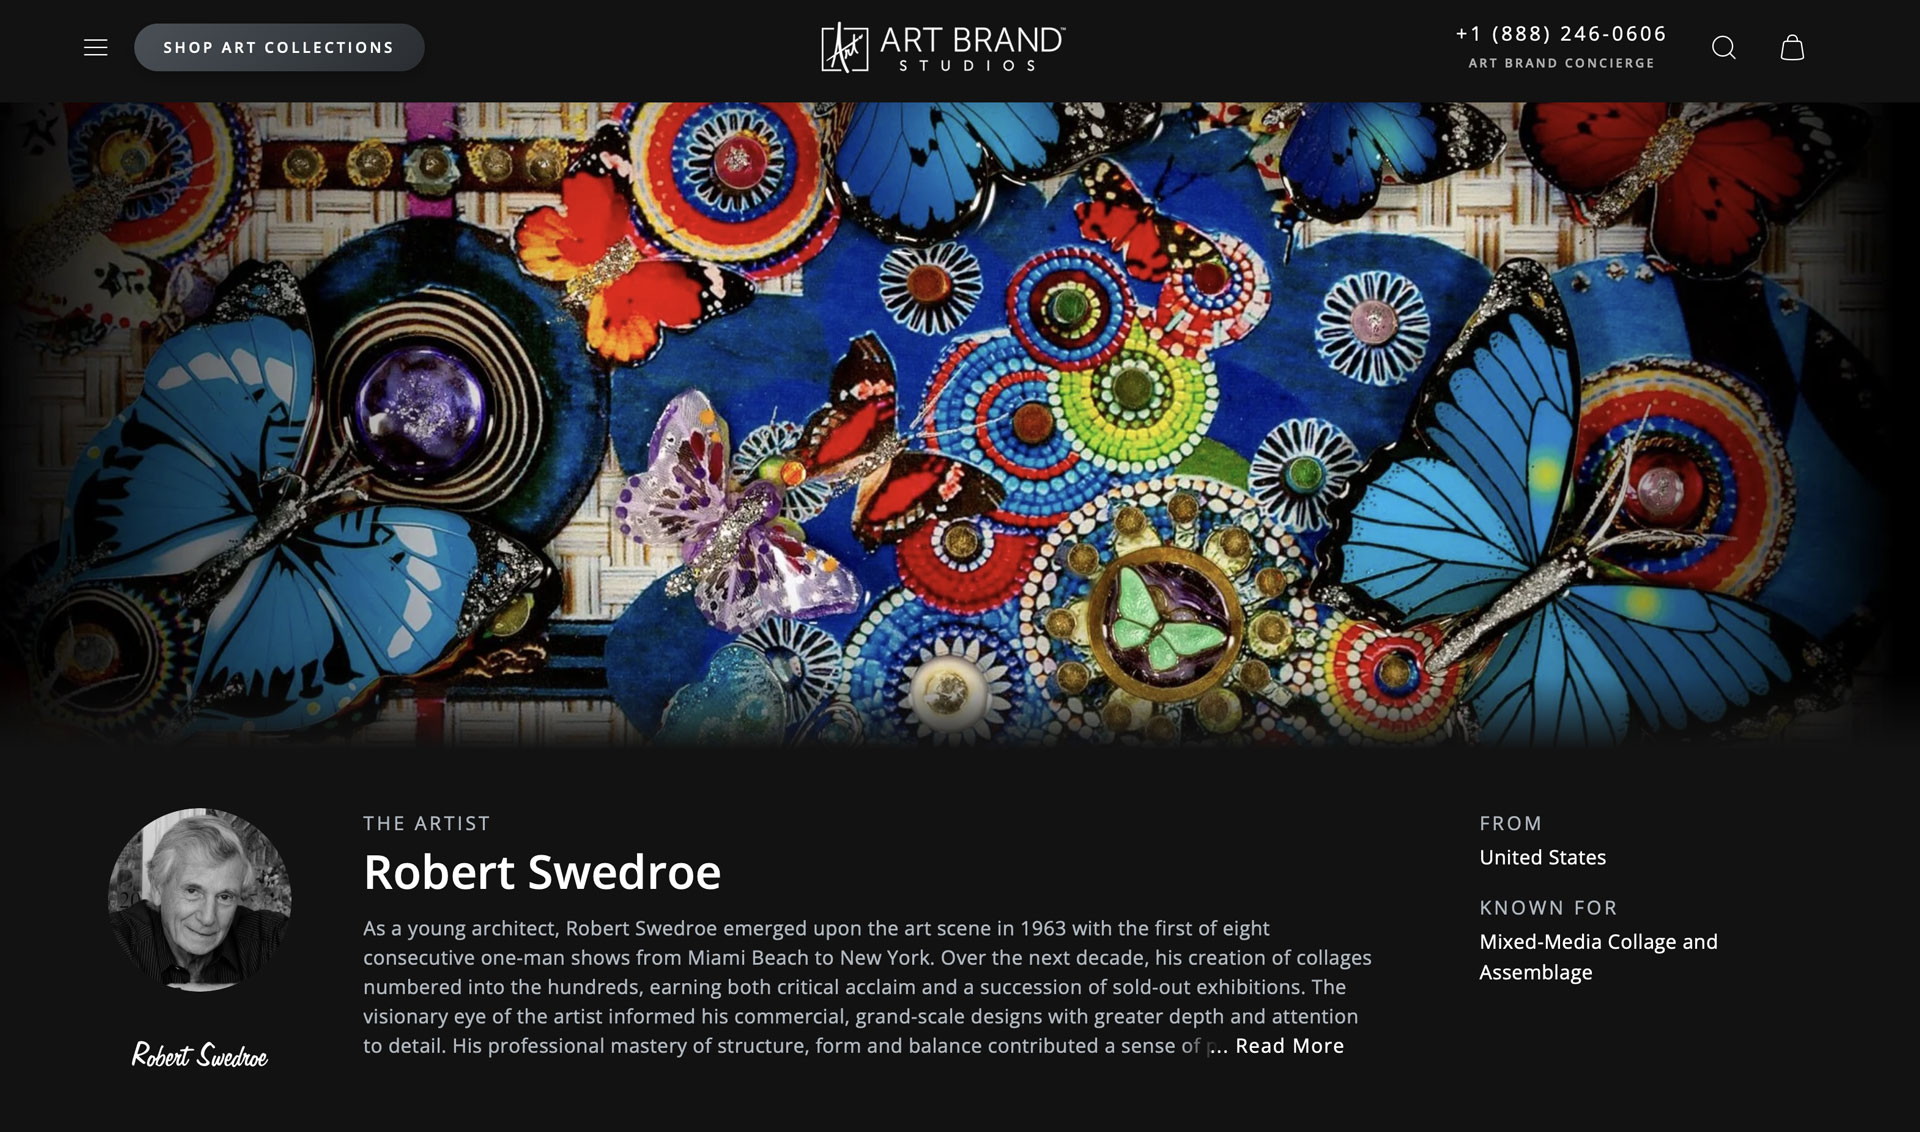Click the handwritten Robert Swedroe signature
Viewport: 1920px width, 1132px height.
[200, 1056]
